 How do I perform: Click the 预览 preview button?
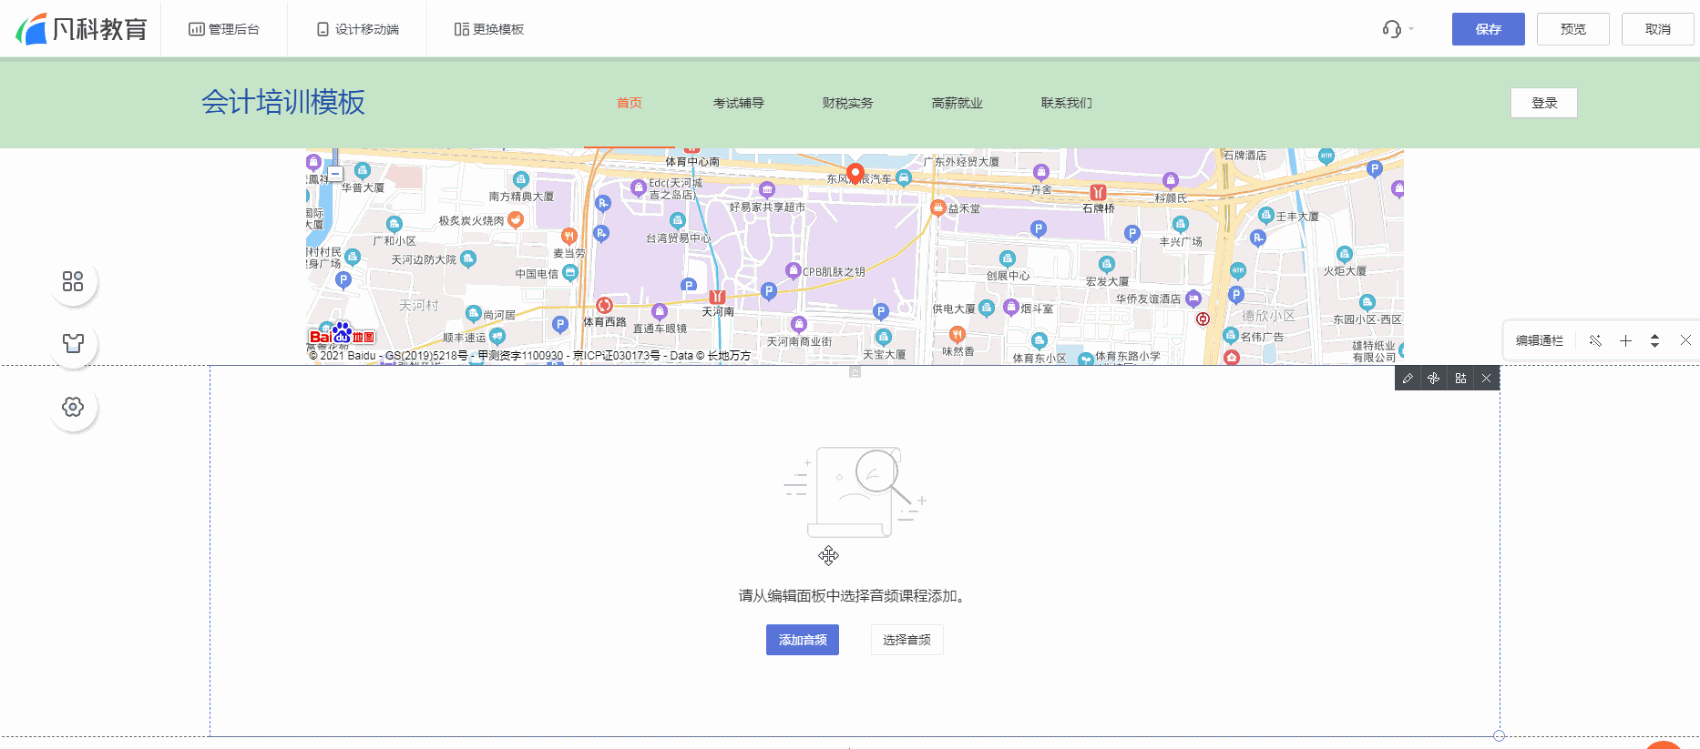(1573, 29)
